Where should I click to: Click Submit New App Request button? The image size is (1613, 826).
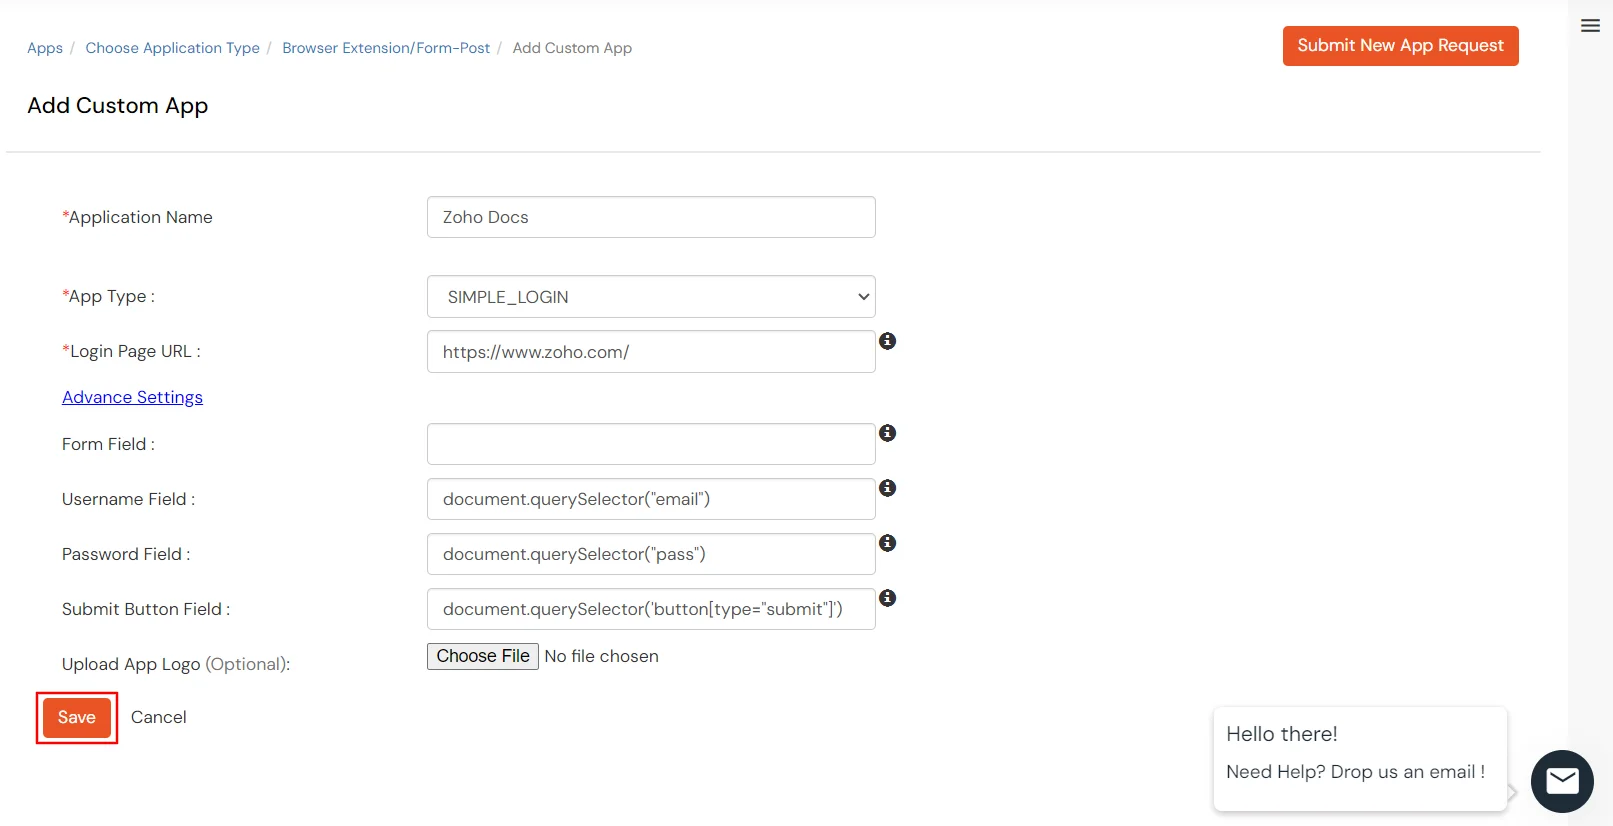1400,46
